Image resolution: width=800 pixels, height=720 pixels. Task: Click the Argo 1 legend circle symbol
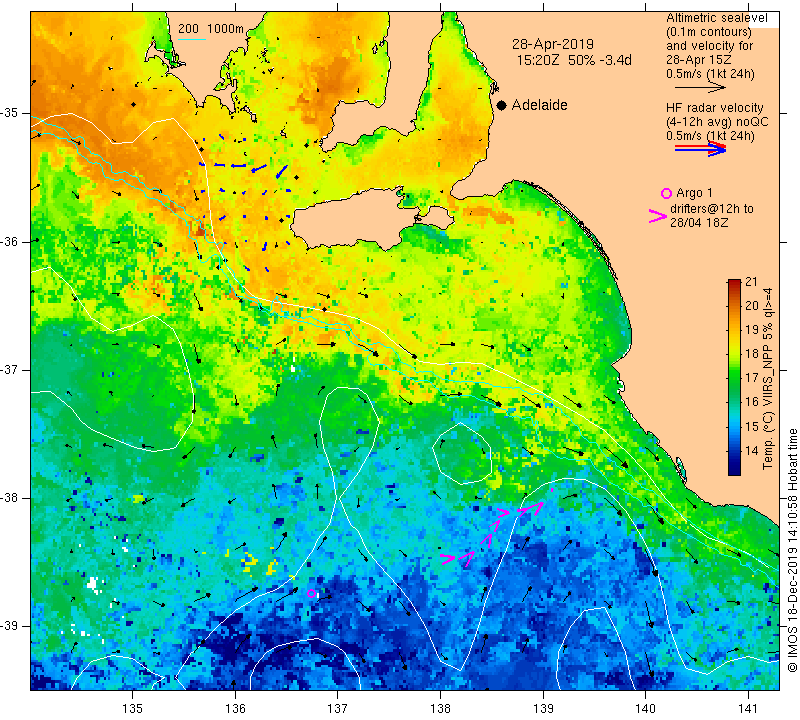(666, 193)
